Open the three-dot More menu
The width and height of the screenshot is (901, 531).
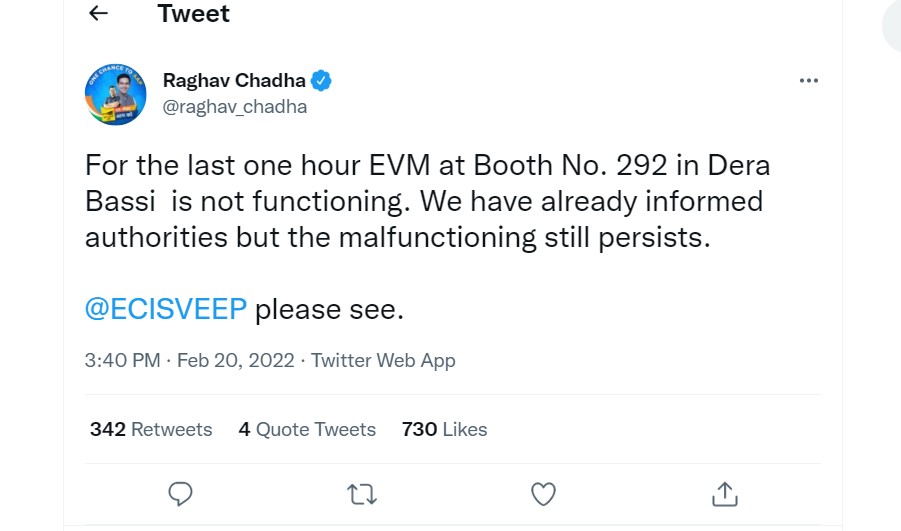(x=808, y=81)
